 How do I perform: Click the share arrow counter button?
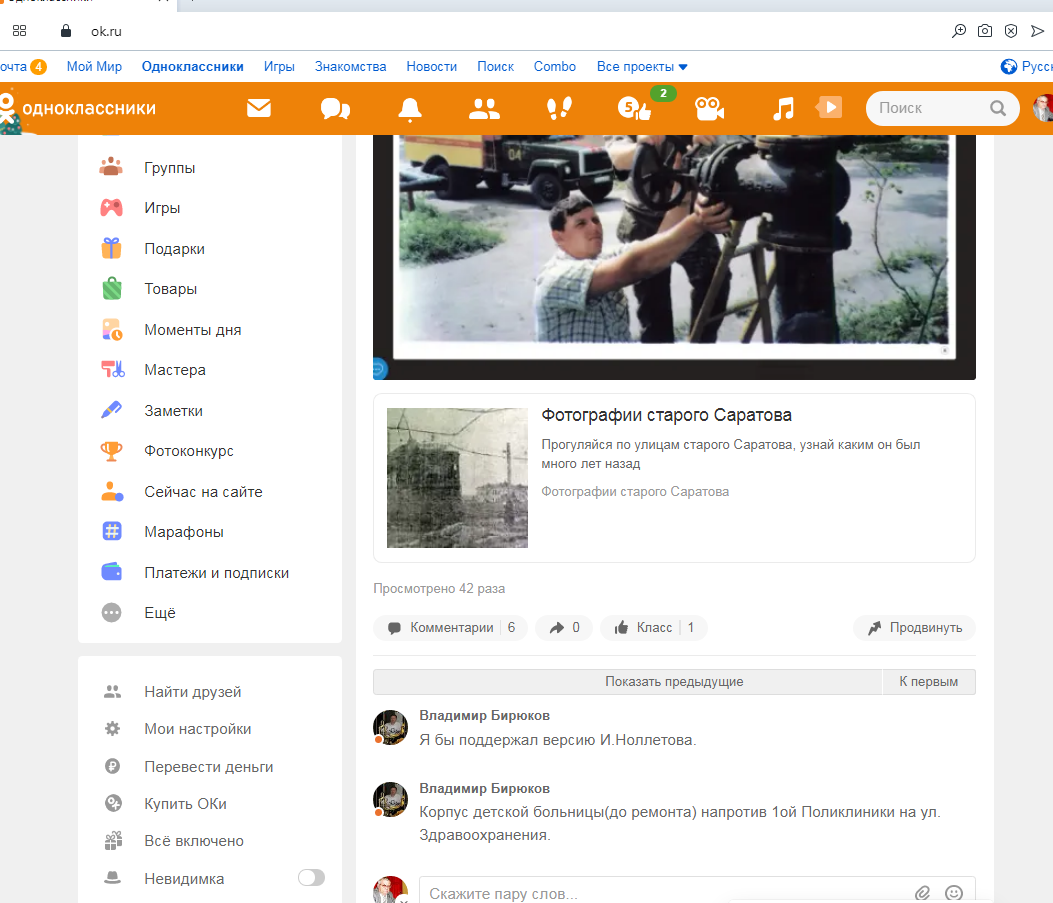[x=564, y=628]
